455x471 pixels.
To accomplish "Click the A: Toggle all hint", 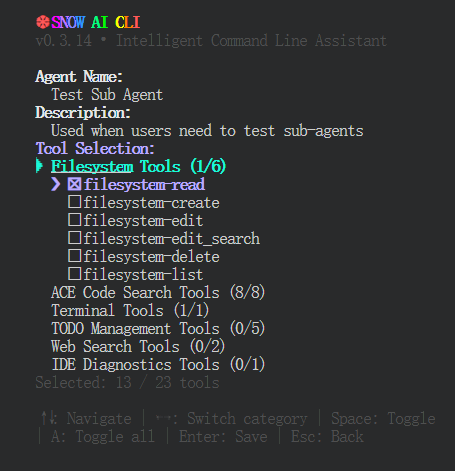I will [x=103, y=437].
